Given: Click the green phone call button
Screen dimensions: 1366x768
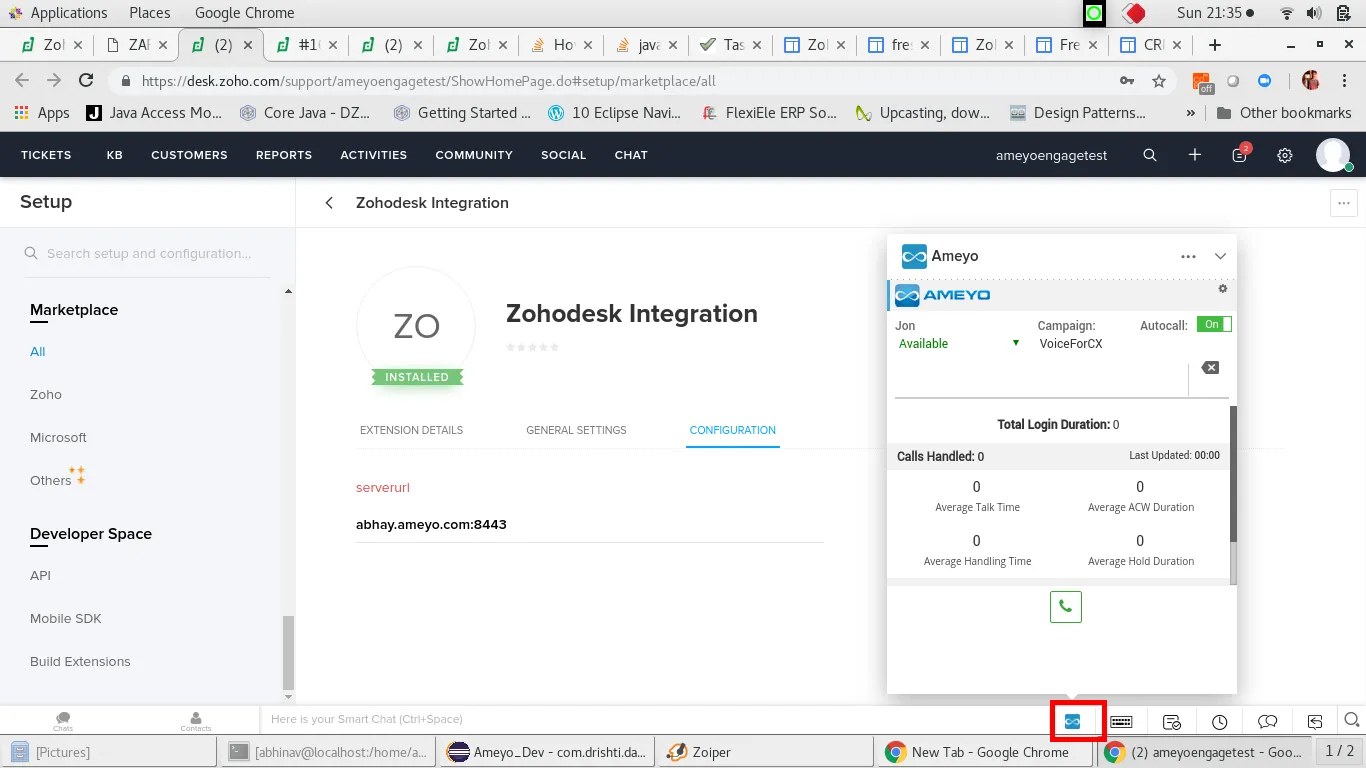Looking at the screenshot, I should (1066, 607).
